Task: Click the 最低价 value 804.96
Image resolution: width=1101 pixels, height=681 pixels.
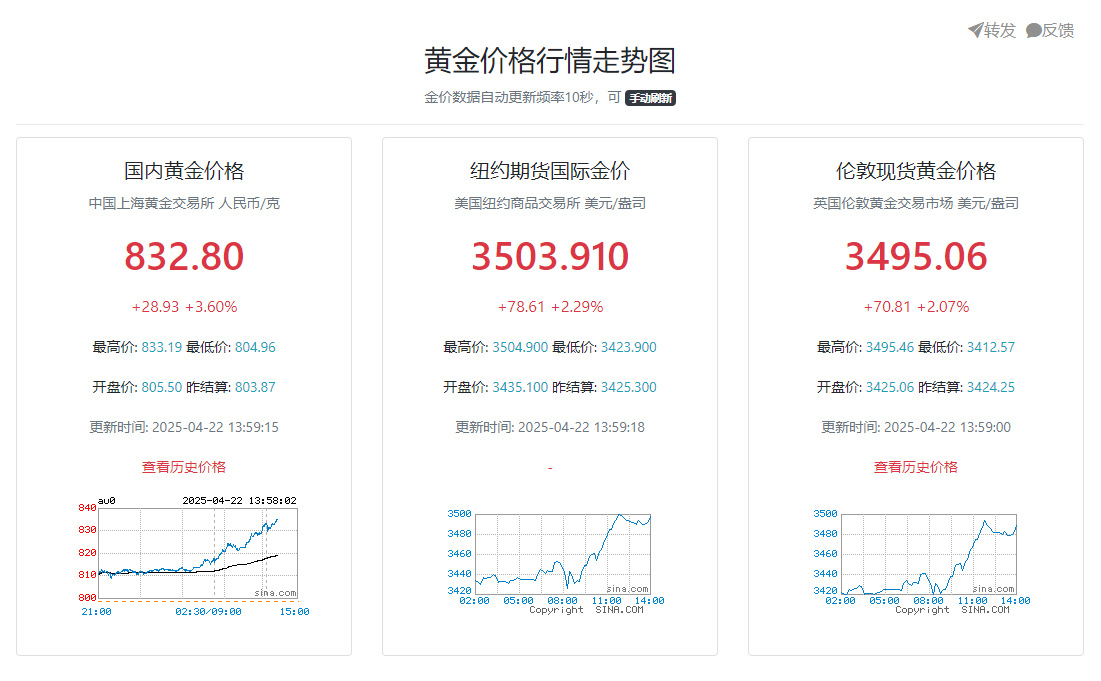Action: [x=255, y=347]
